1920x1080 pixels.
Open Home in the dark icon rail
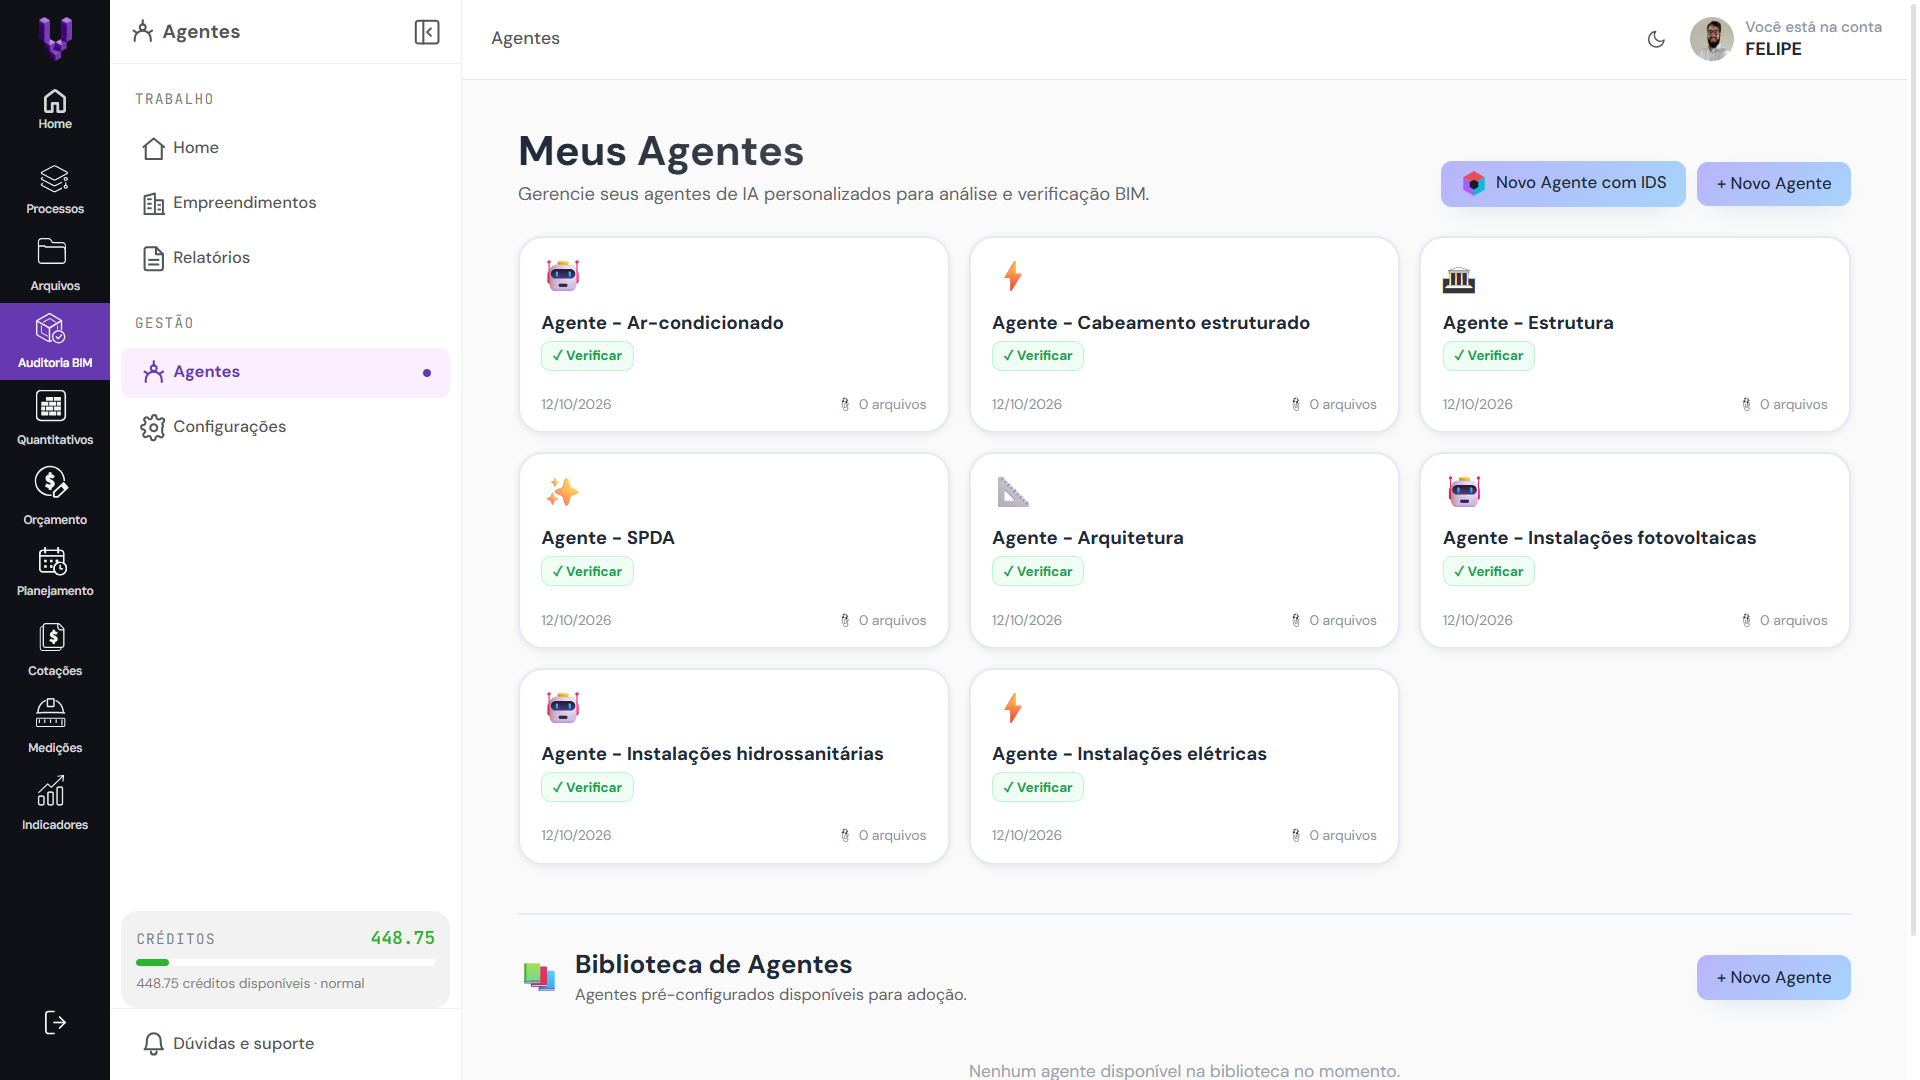coord(55,109)
